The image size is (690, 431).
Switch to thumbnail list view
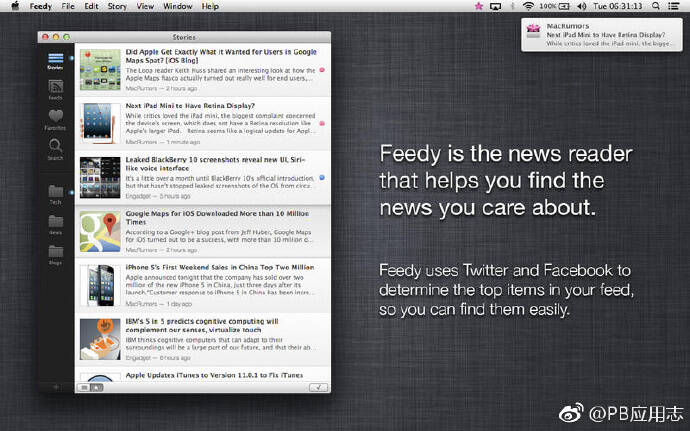[97, 387]
